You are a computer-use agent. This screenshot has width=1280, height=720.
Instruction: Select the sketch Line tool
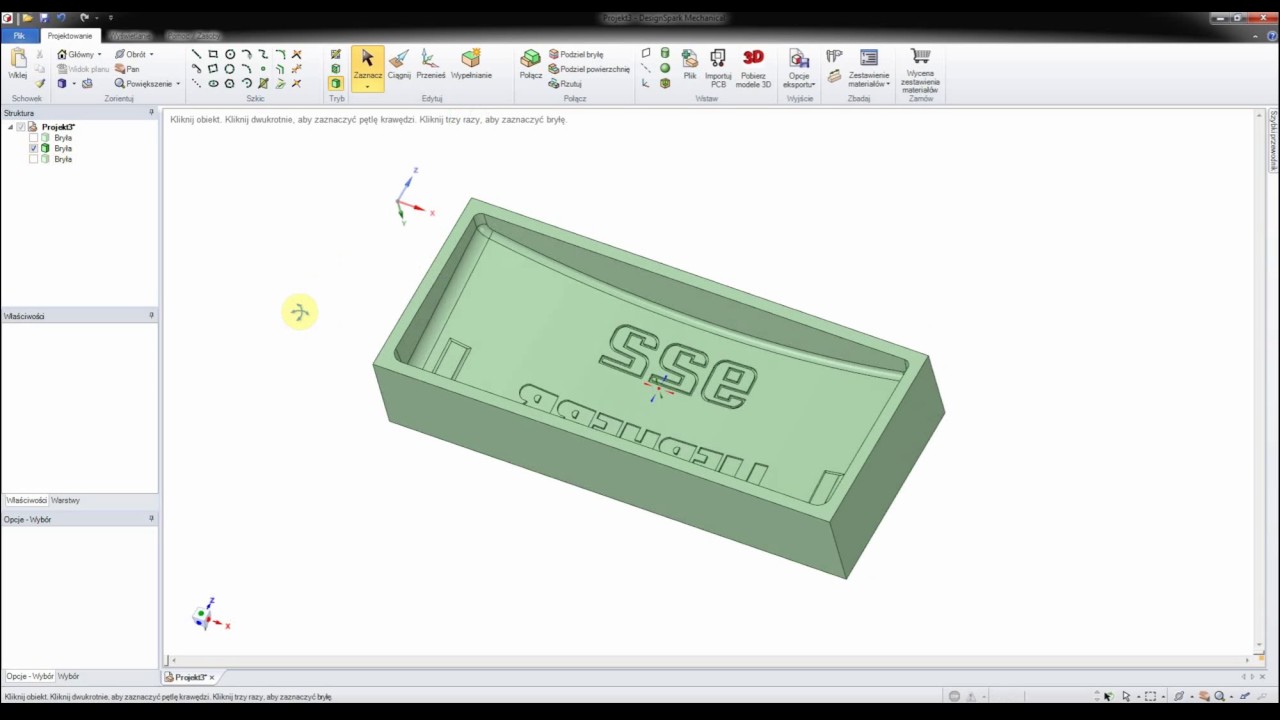coord(196,54)
